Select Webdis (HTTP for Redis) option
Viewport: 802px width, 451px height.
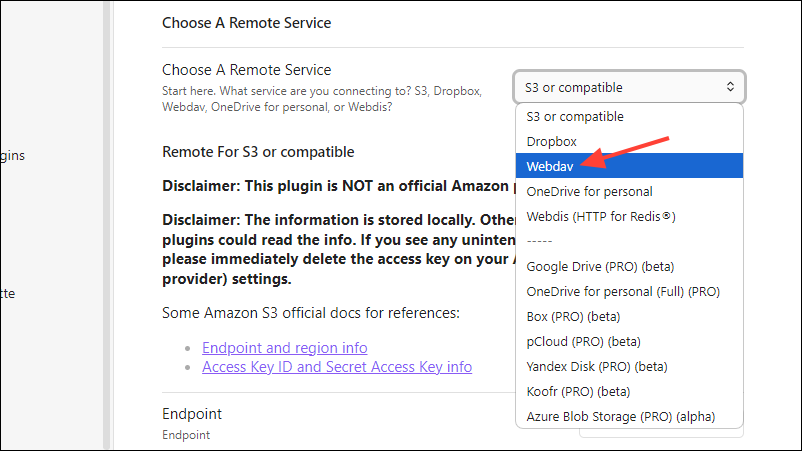[x=600, y=216]
